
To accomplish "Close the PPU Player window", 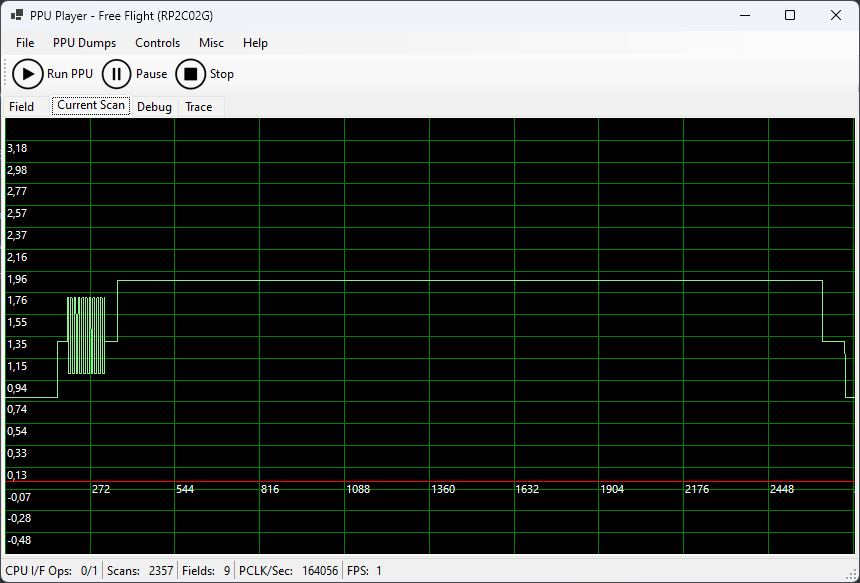I will pyautogui.click(x=836, y=15).
